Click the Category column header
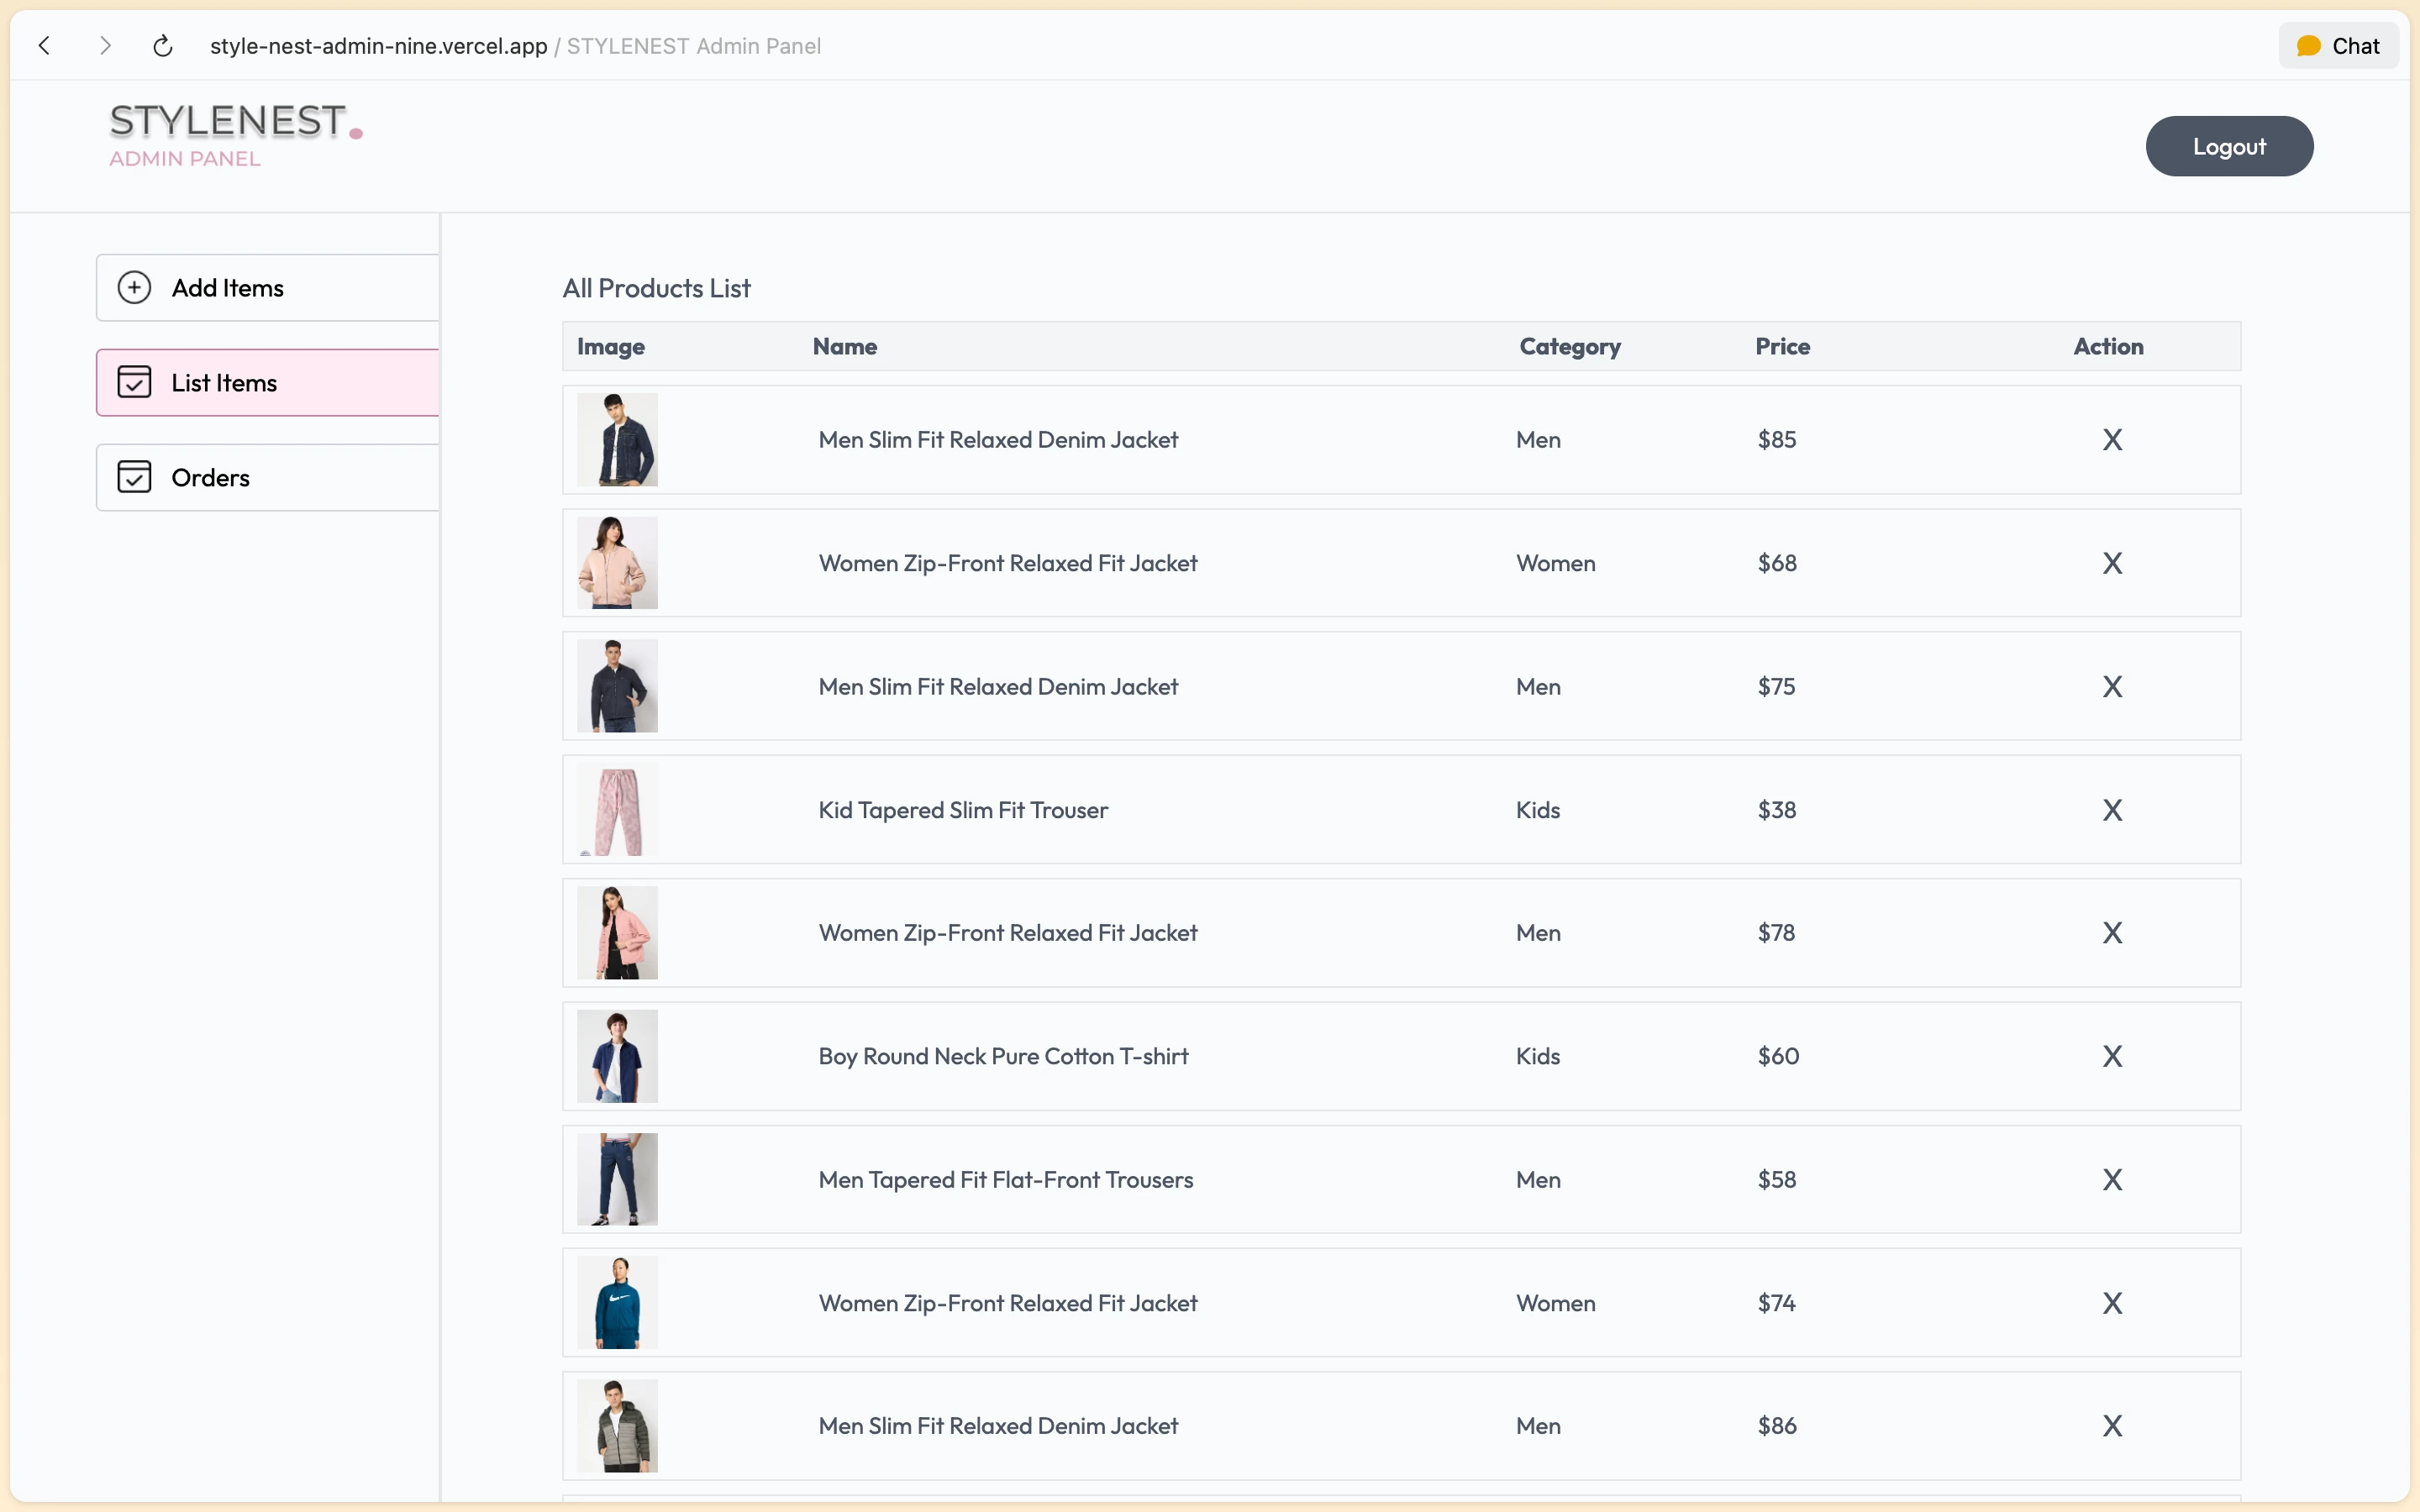The image size is (2420, 1512). (x=1570, y=347)
